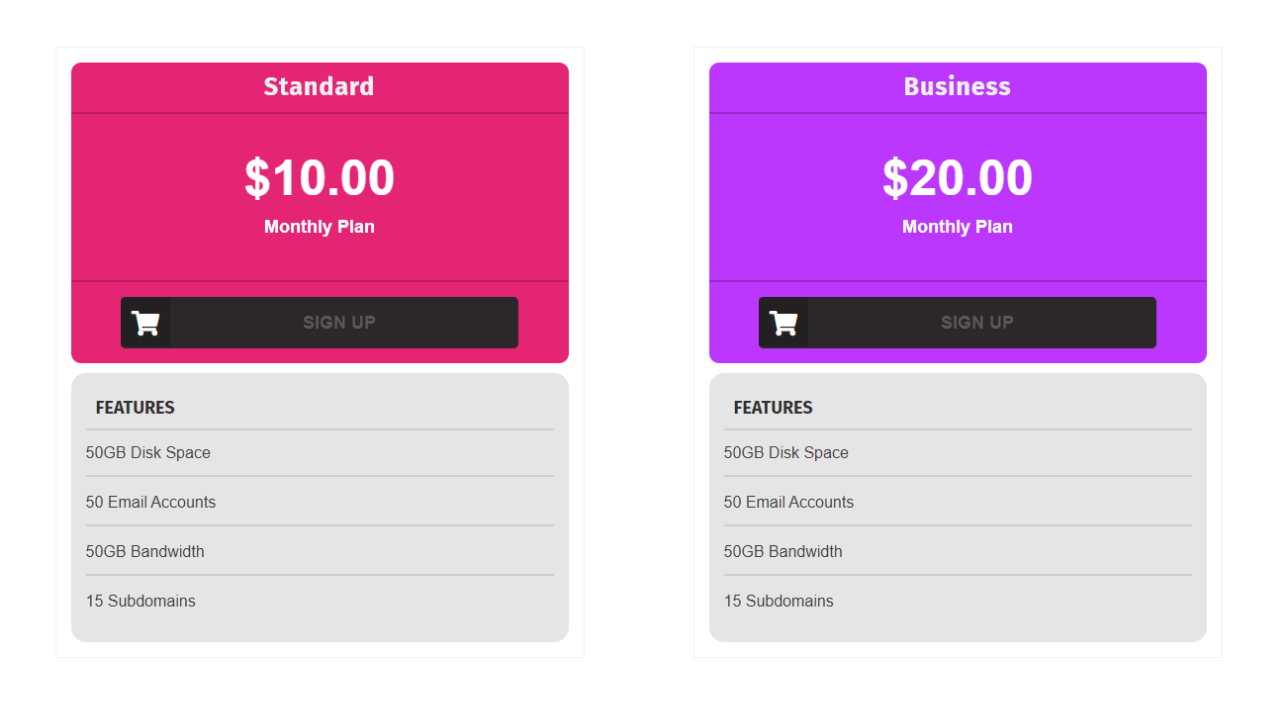Sign up for the Standard plan
This screenshot has width=1280, height=720.
tap(319, 323)
